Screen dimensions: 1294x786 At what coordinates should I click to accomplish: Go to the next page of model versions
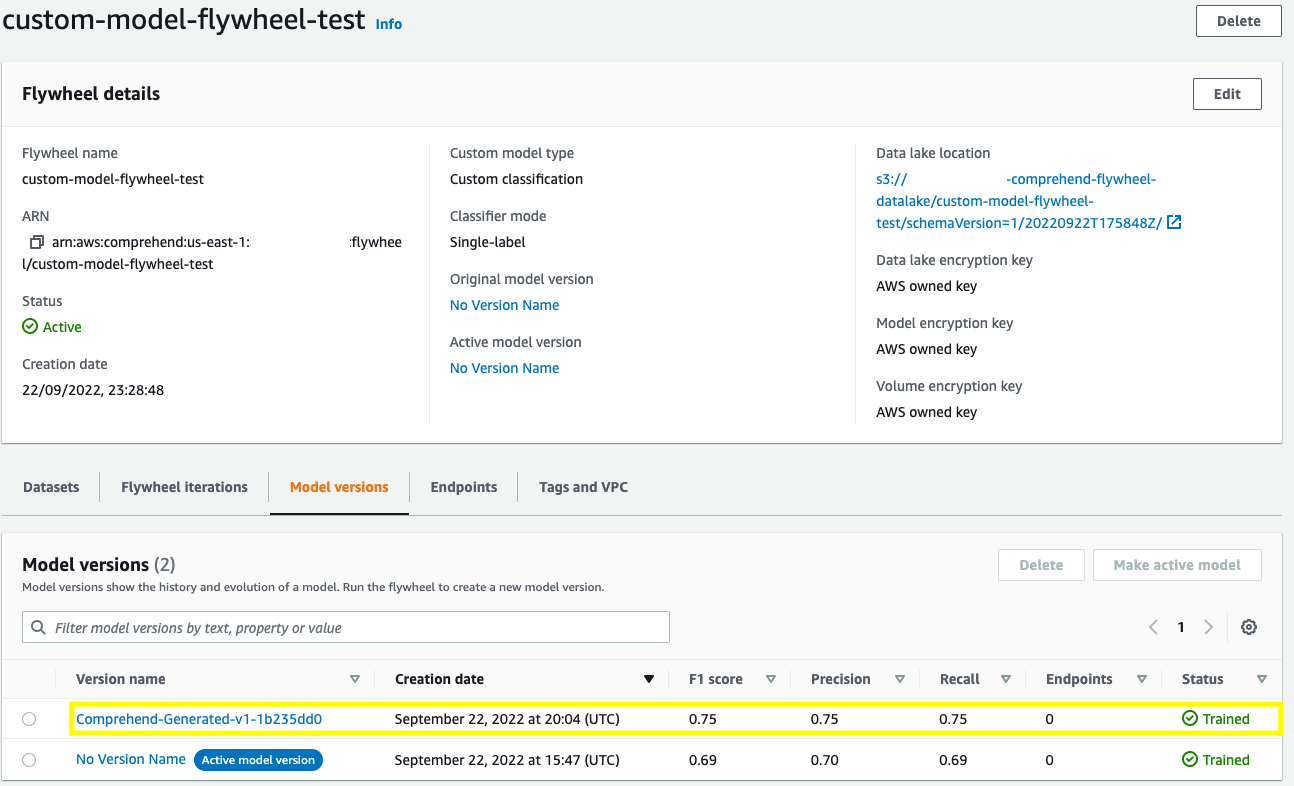click(1208, 627)
